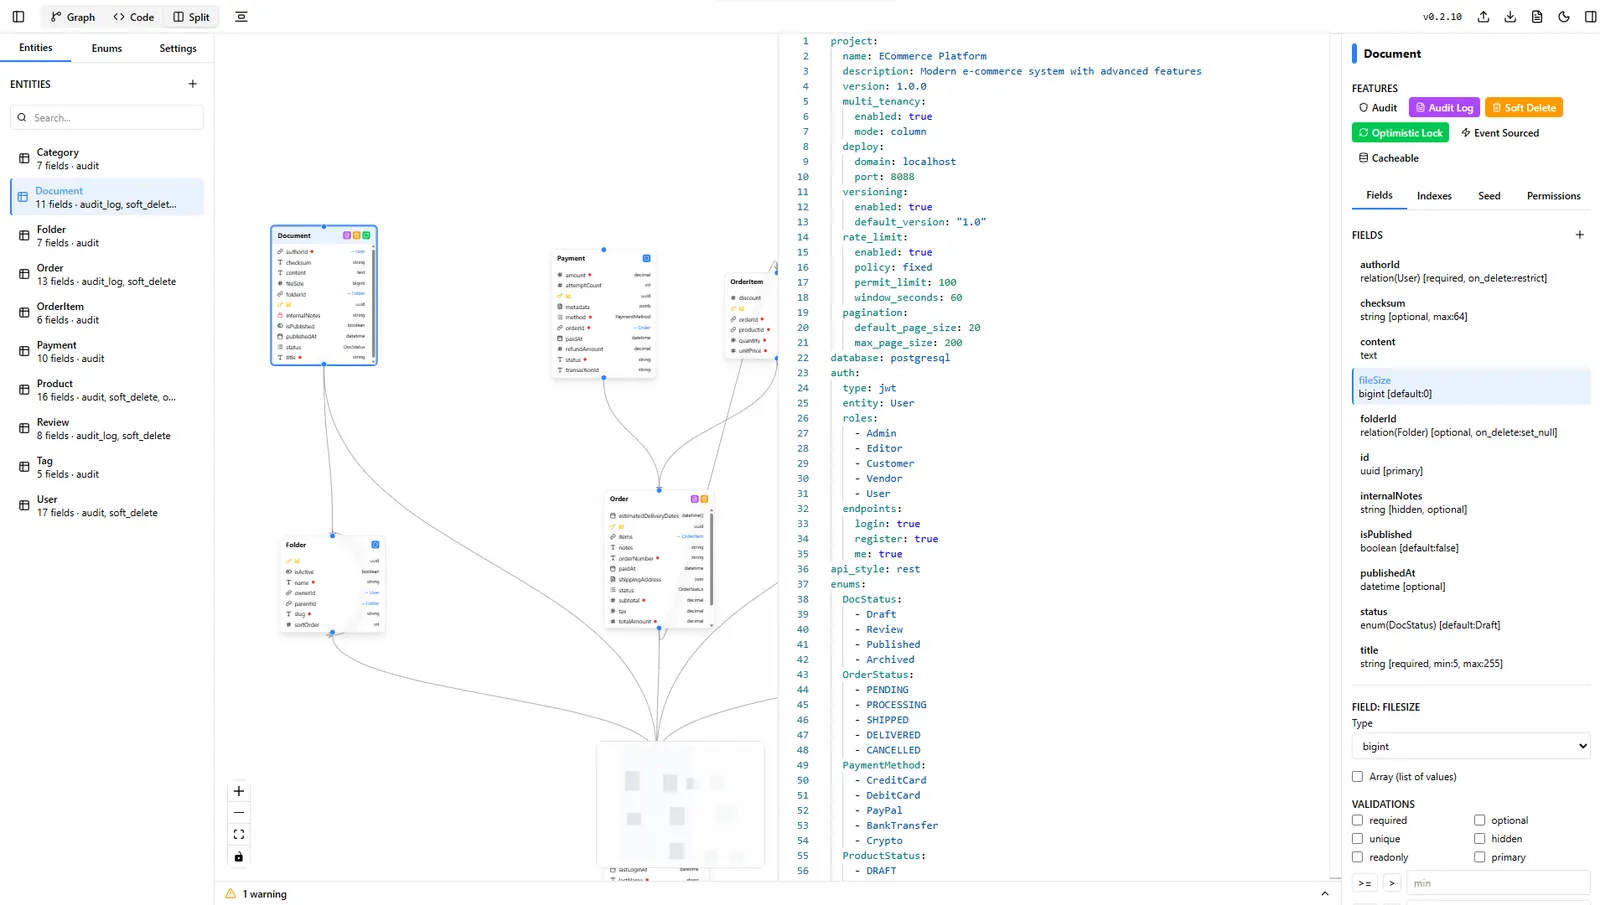This screenshot has height=905, width=1600.
Task: Check the optional validation checkbox
Action: pos(1480,820)
